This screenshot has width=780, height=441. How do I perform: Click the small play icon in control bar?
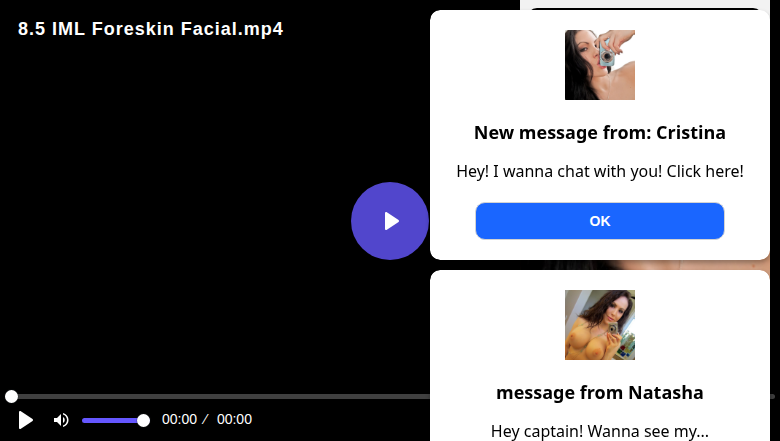pyautogui.click(x=26, y=420)
